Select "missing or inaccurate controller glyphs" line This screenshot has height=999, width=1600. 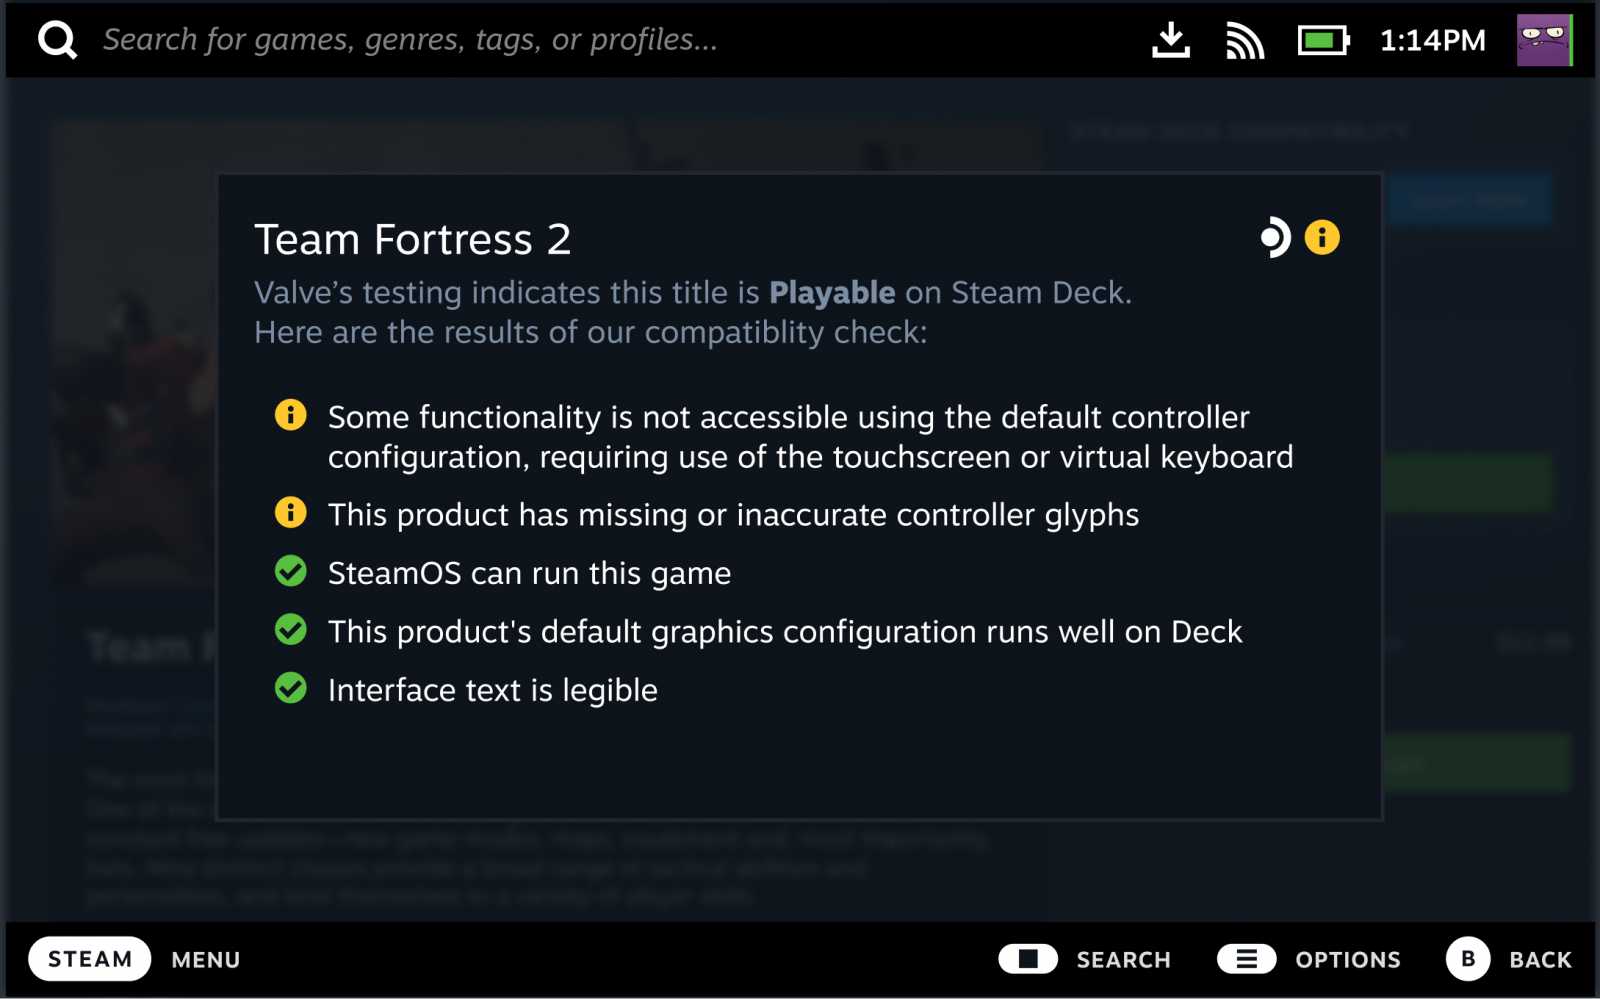pyautogui.click(x=733, y=515)
